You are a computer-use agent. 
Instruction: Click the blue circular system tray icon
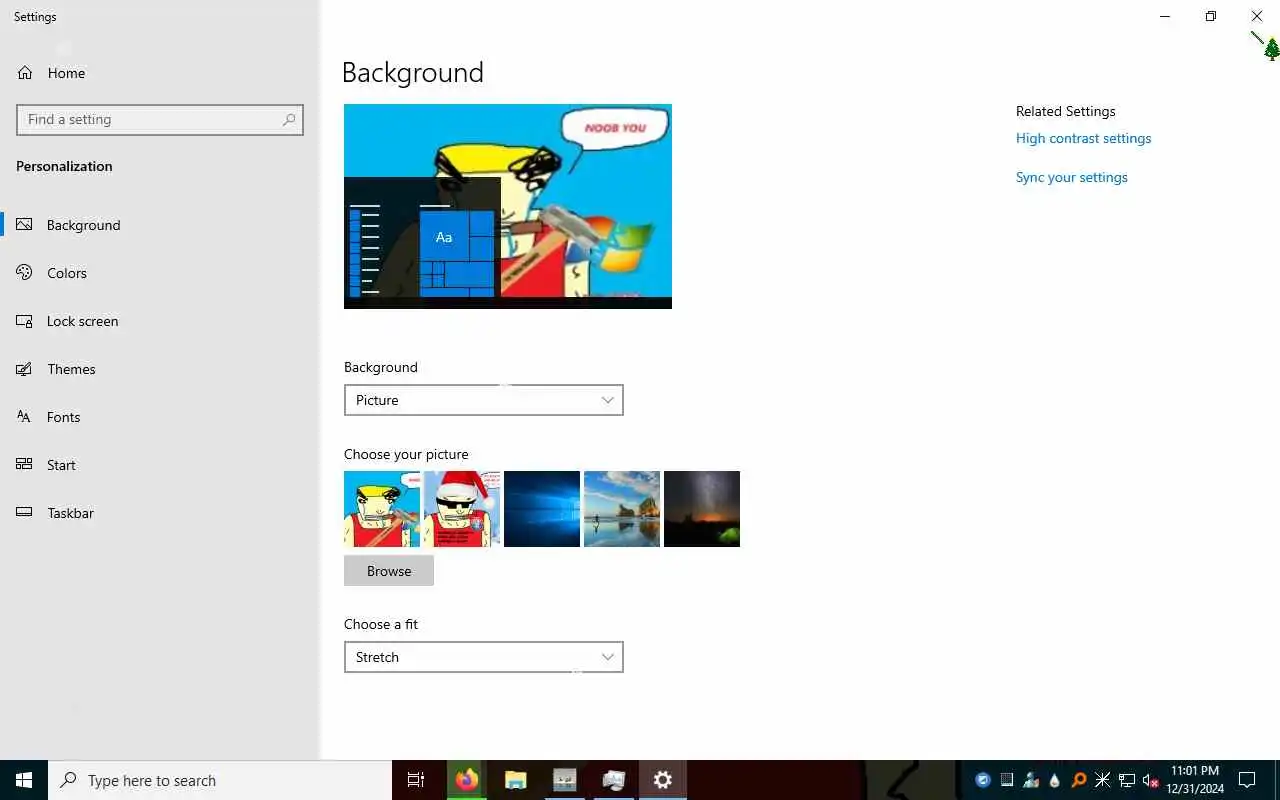983,780
